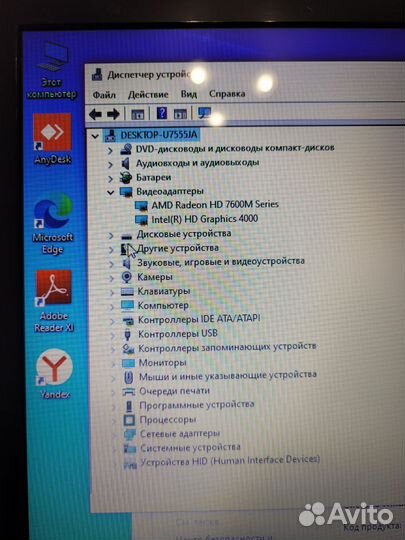This screenshot has height=540, width=405.
Task: Expand the Компьютер category arrow
Action: point(112,307)
